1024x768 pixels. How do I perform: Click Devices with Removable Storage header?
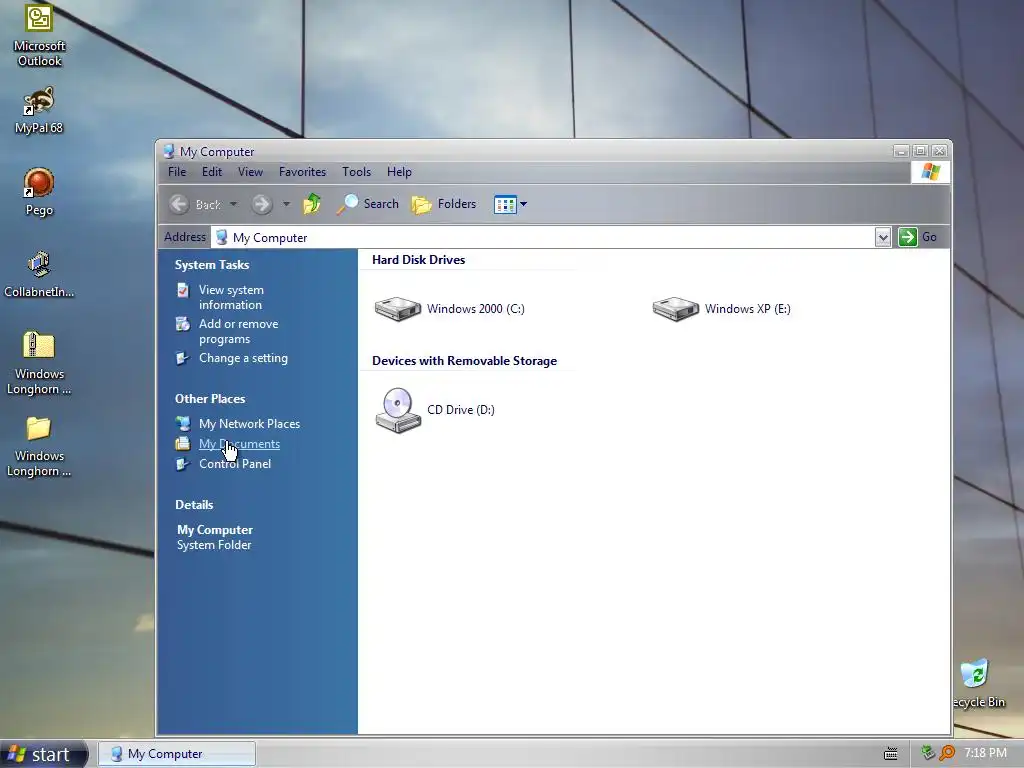(x=464, y=361)
